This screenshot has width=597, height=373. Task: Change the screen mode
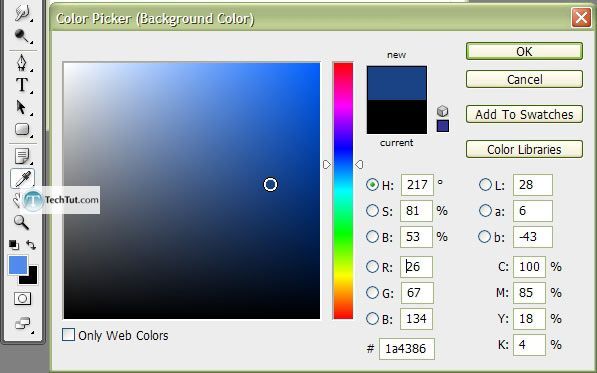(x=23, y=324)
